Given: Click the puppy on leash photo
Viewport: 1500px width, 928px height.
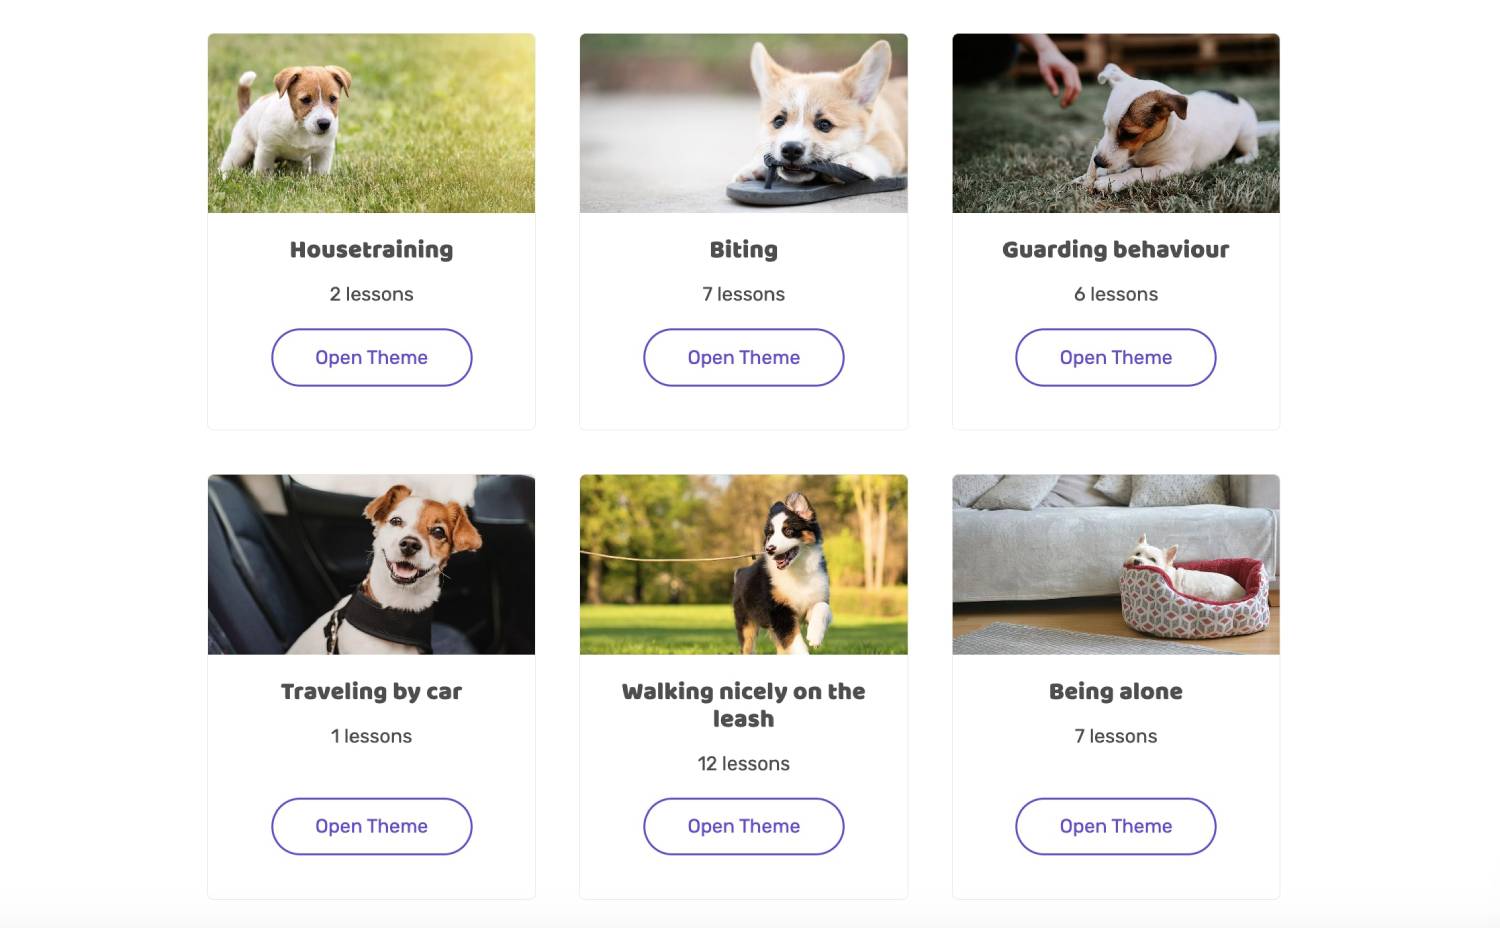Looking at the screenshot, I should click(743, 564).
